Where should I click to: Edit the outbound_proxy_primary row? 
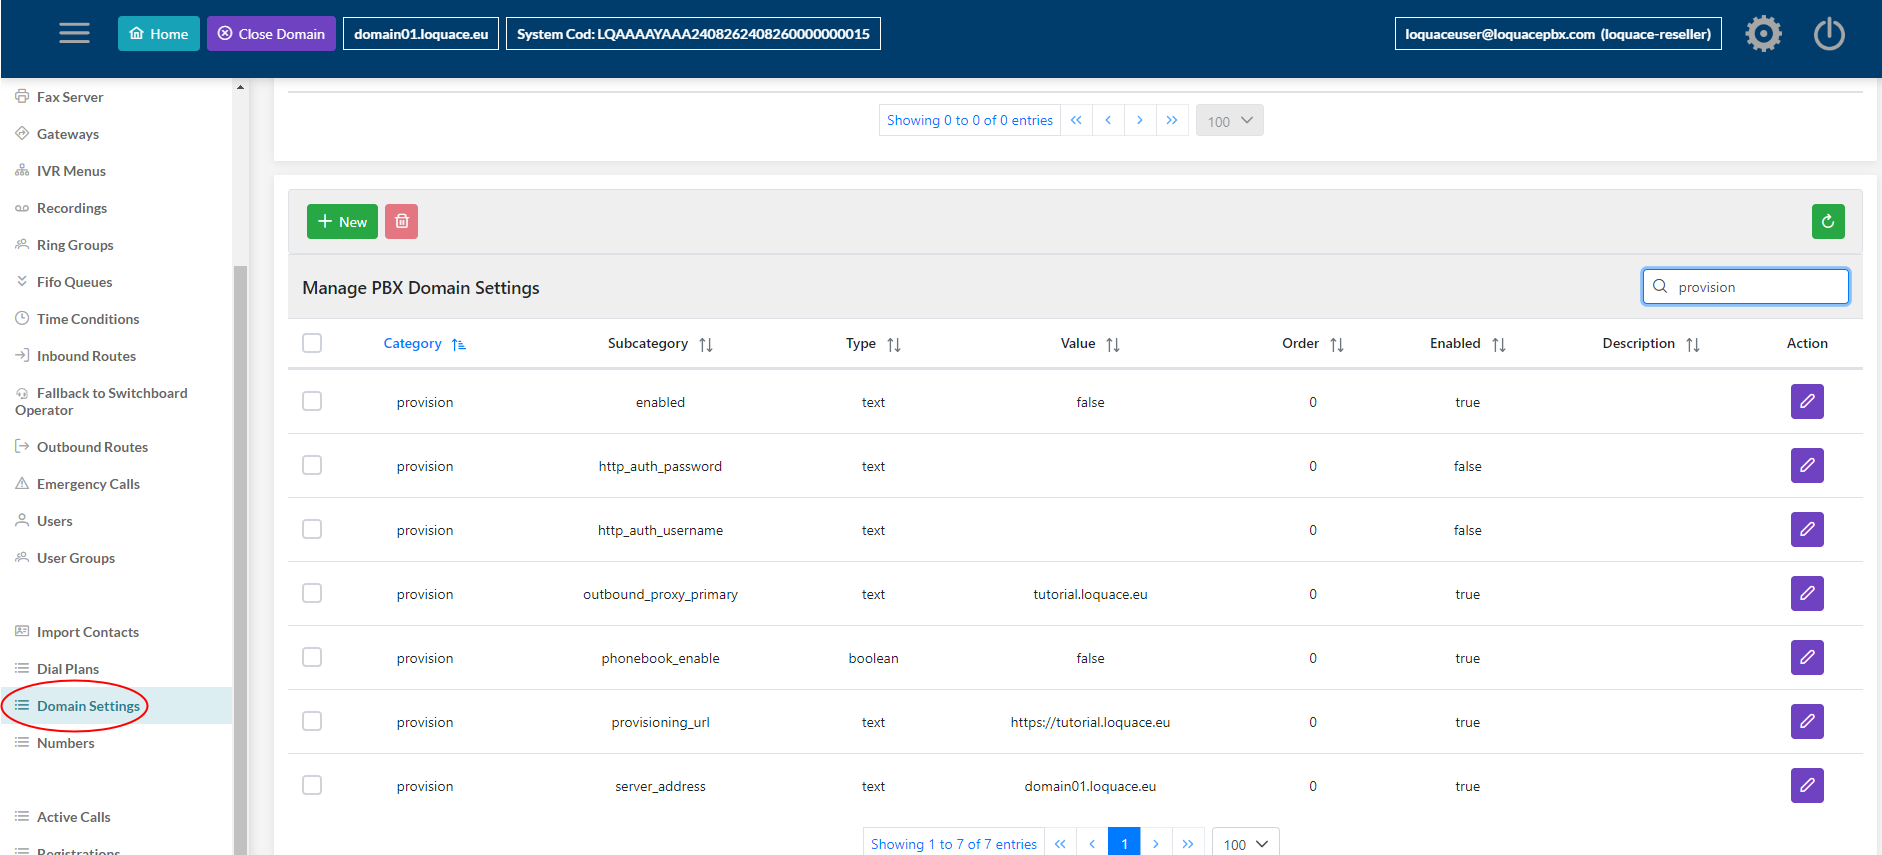point(1807,593)
